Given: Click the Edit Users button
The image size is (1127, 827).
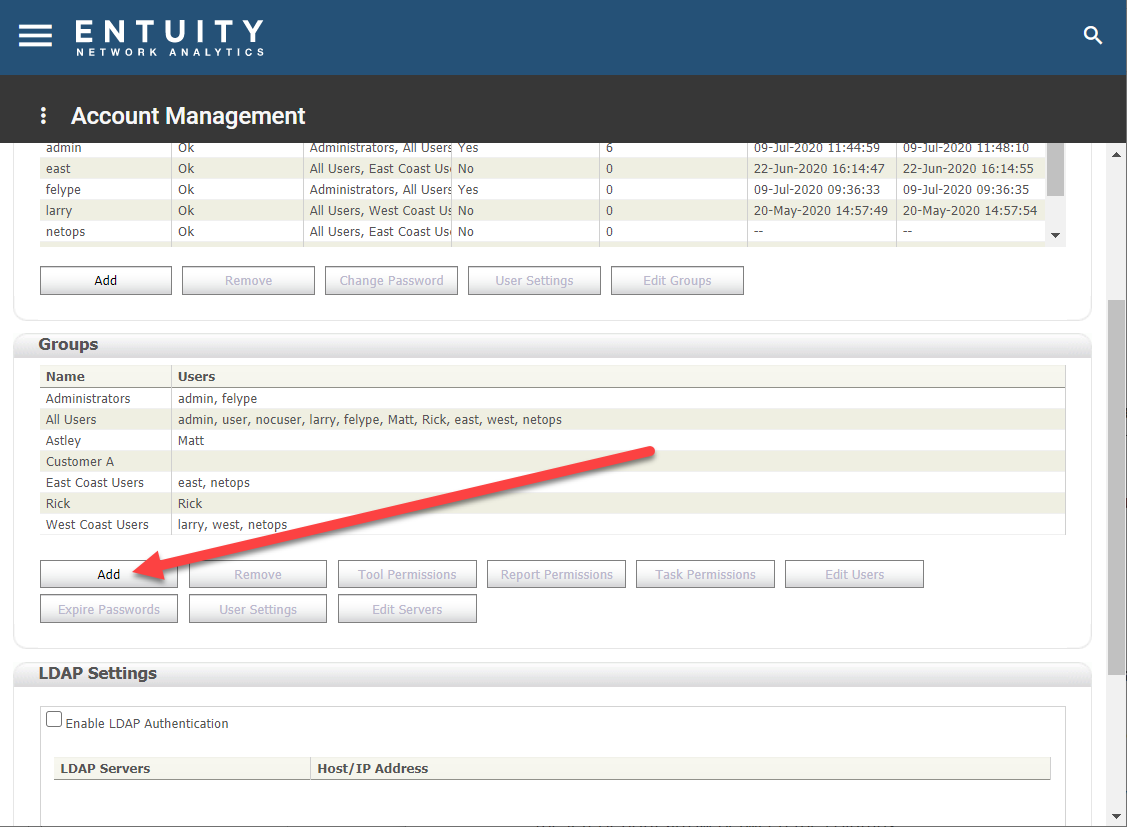Looking at the screenshot, I should 854,573.
